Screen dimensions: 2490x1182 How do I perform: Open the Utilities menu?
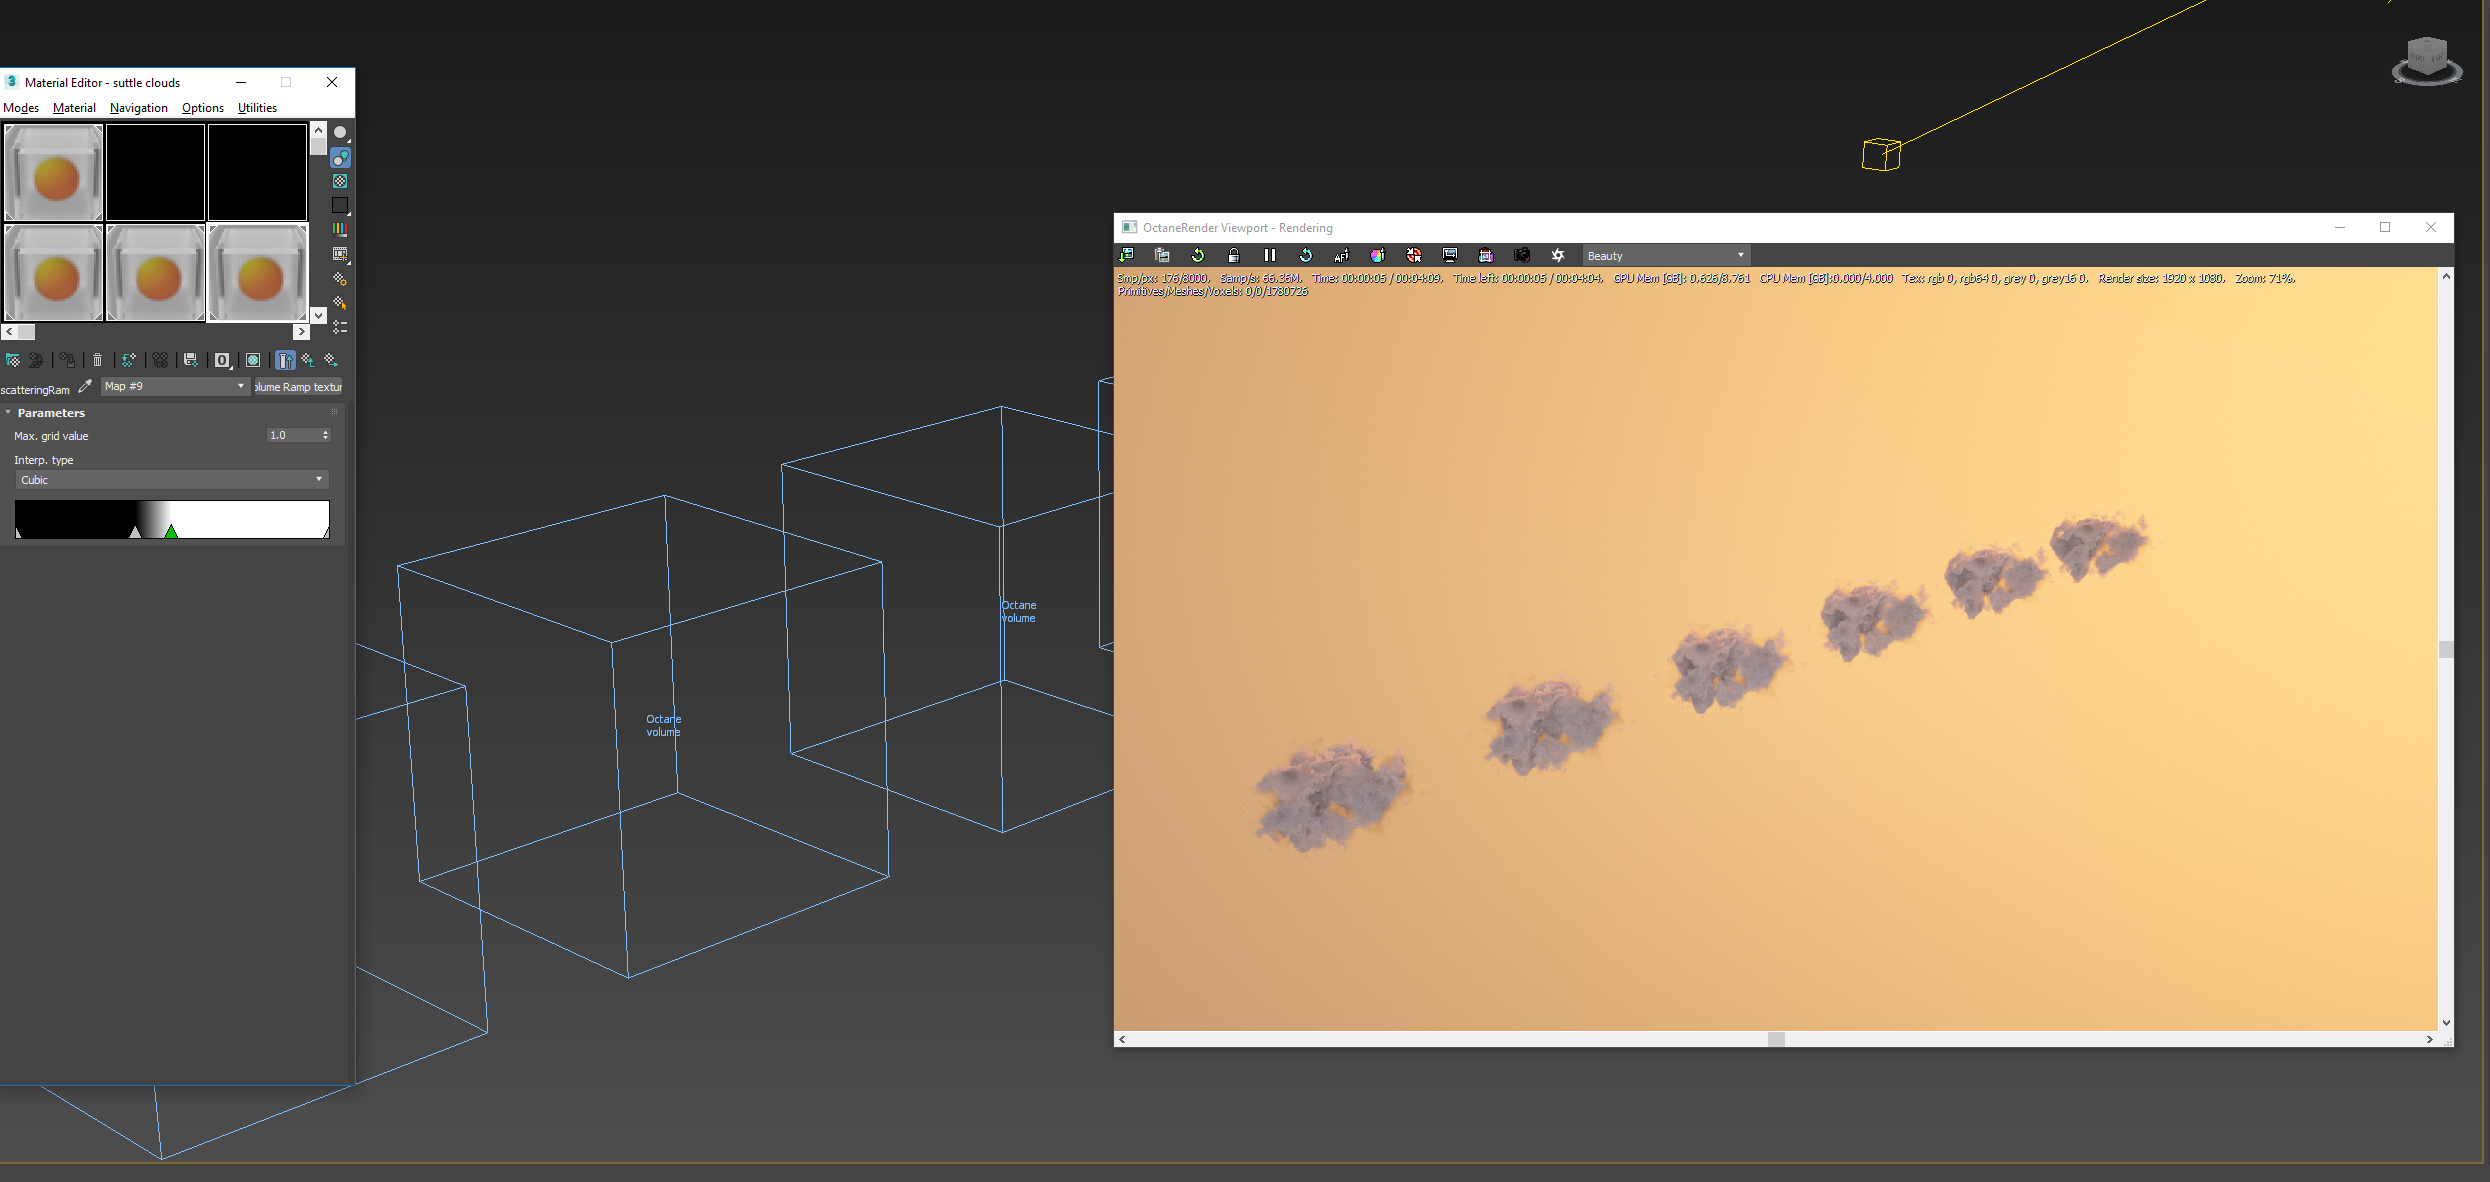tap(257, 108)
